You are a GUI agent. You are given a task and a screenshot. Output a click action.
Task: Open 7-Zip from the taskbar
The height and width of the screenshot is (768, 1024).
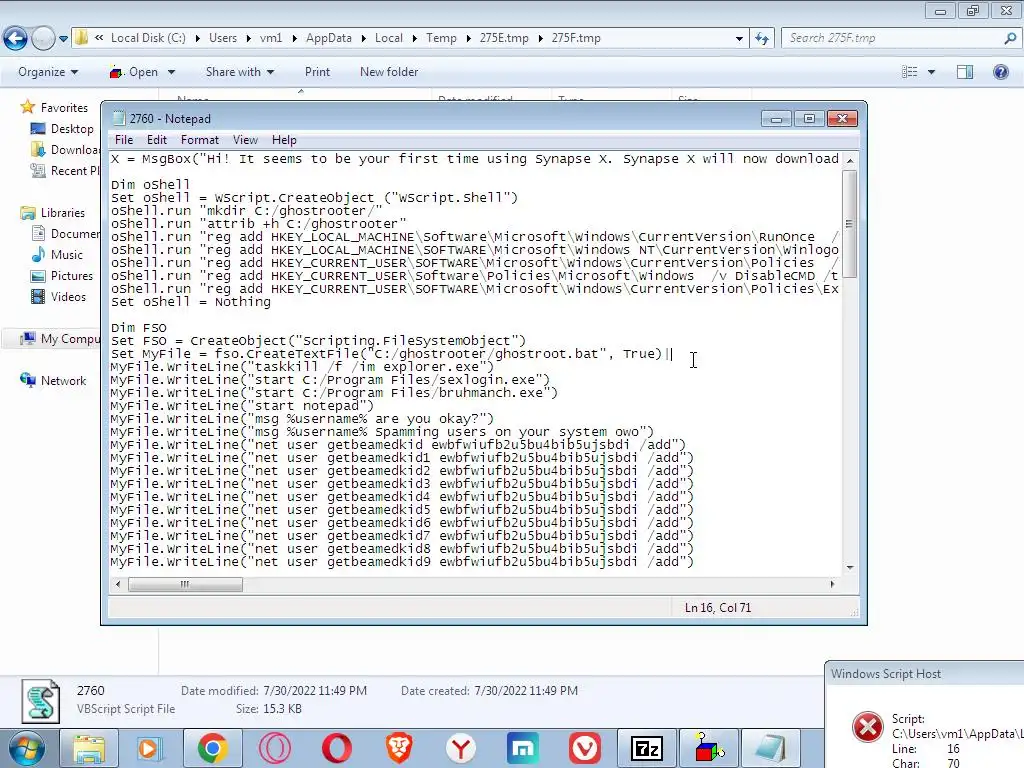click(x=647, y=748)
